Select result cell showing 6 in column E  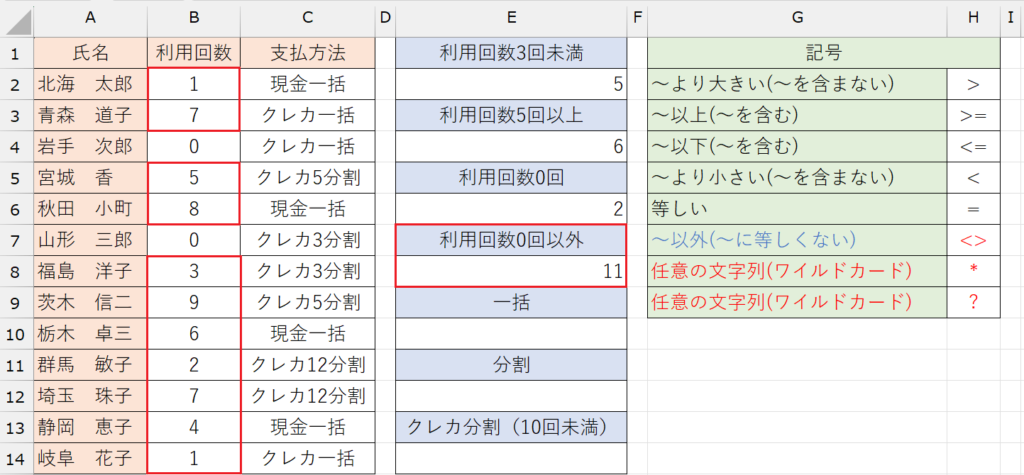[511, 146]
